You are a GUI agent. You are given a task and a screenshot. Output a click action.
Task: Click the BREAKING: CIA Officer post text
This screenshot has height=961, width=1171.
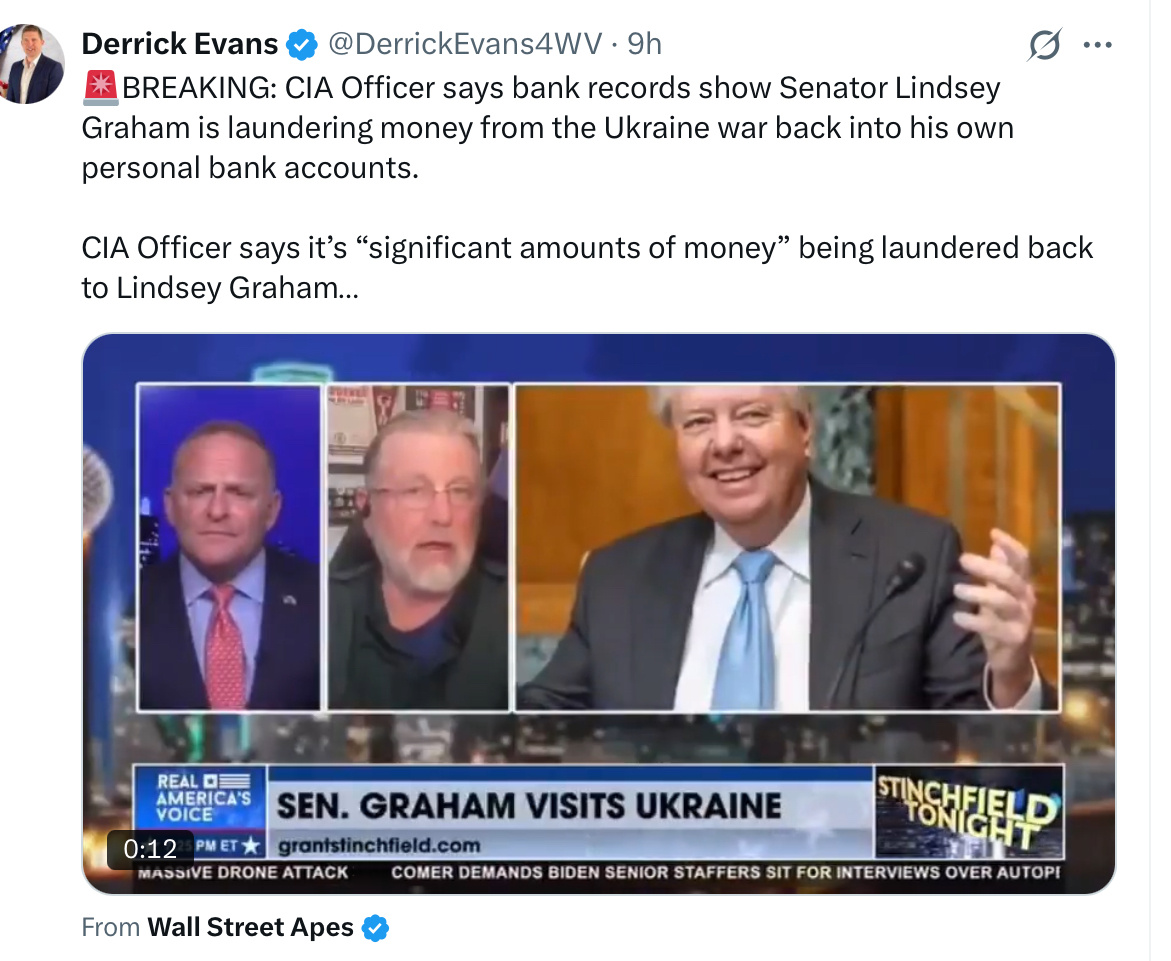point(547,128)
